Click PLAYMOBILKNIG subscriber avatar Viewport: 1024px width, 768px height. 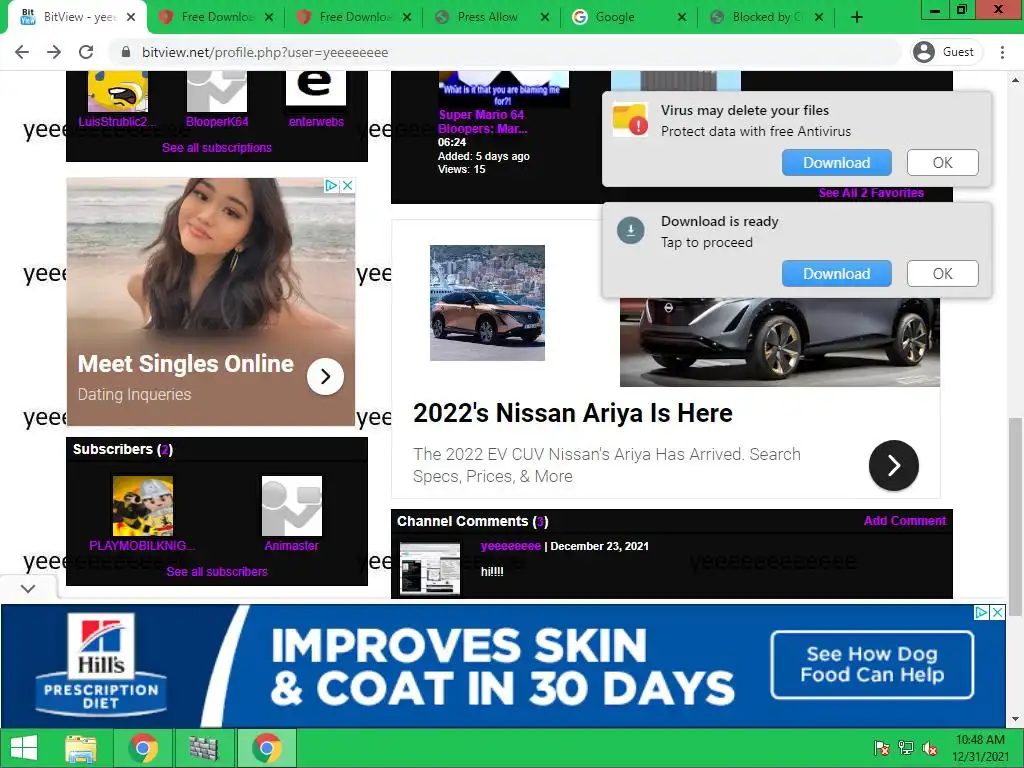(x=143, y=506)
